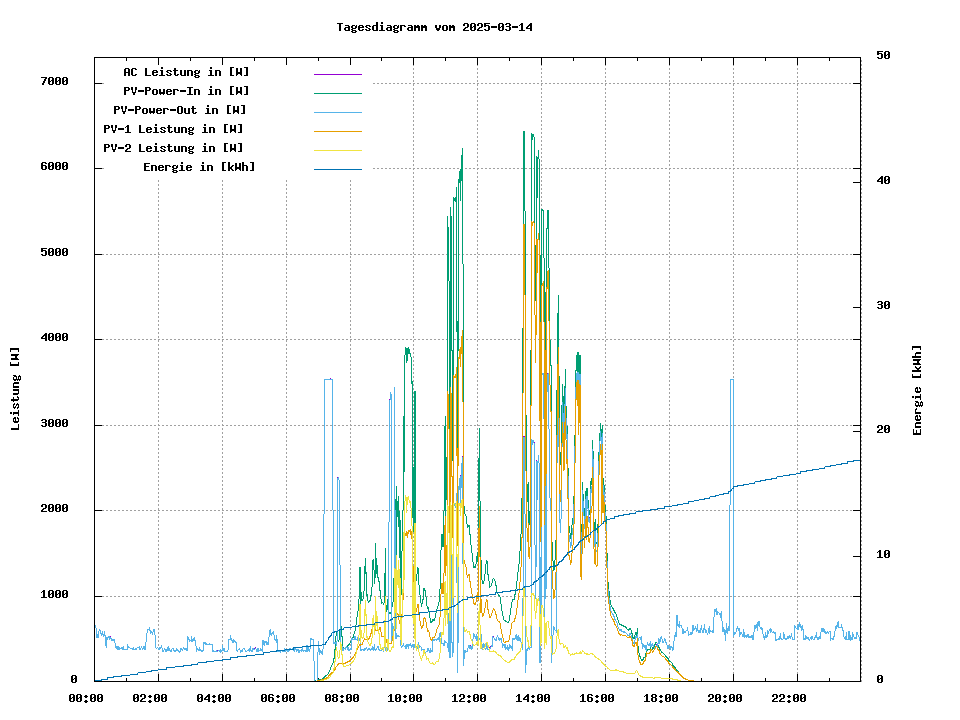
Task: Click the left axis title Leistung [W]
Action: pyautogui.click(x=16, y=388)
